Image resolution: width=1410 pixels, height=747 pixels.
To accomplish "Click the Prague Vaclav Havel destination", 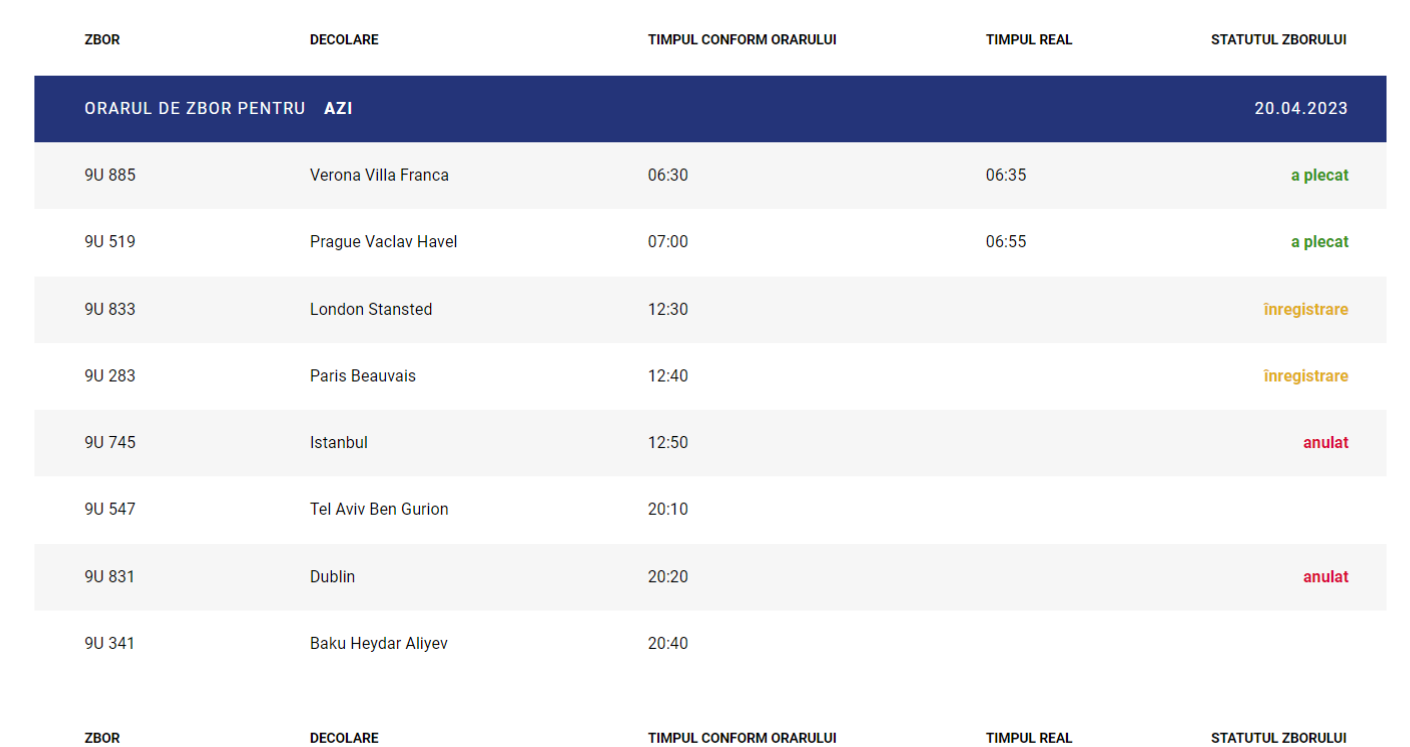I will 383,242.
